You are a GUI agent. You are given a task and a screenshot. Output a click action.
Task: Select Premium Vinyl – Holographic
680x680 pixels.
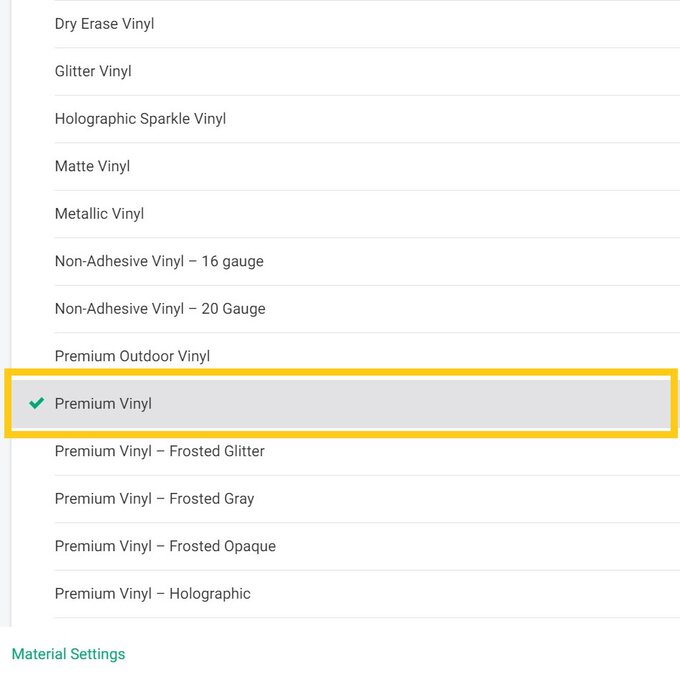152,594
